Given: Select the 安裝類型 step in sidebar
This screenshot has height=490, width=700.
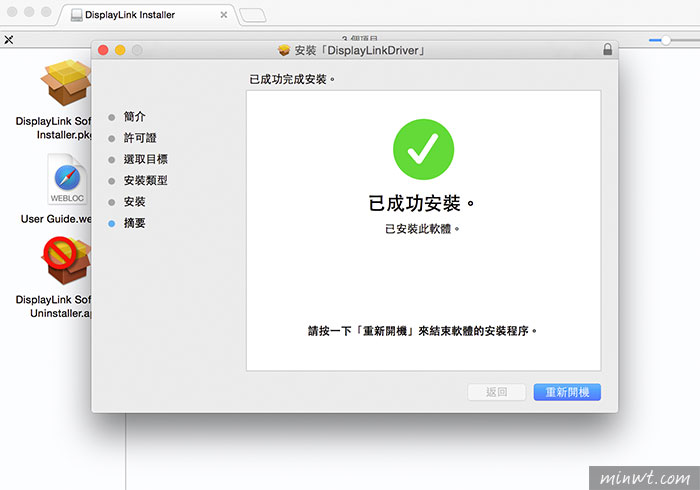Looking at the screenshot, I should tap(146, 181).
